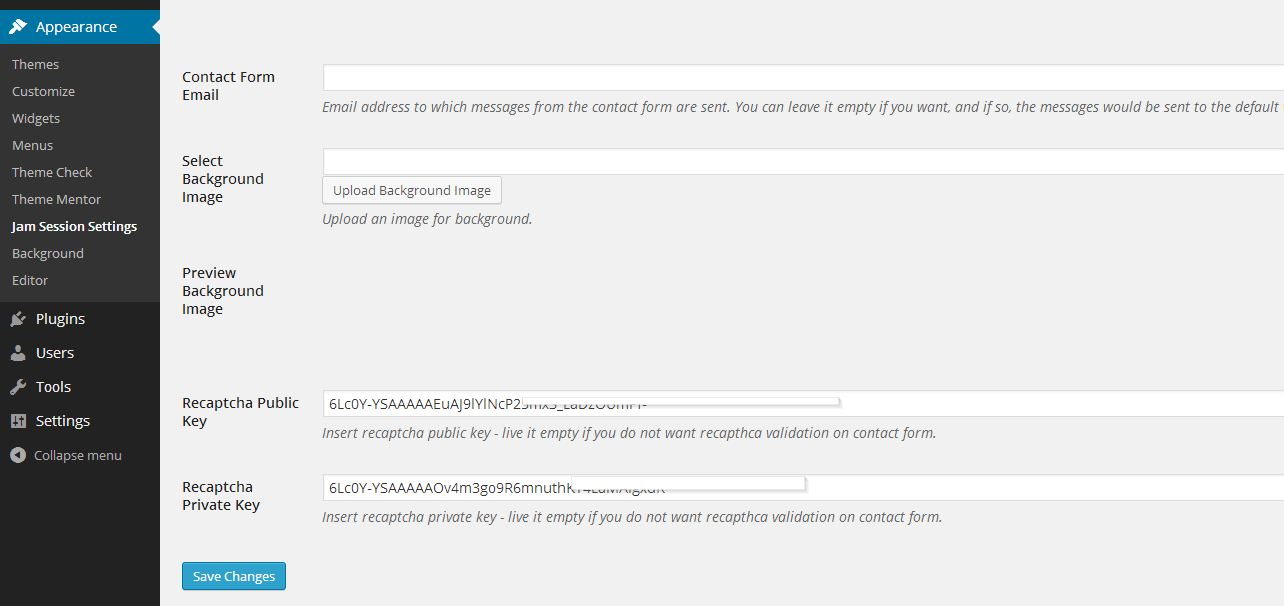Image resolution: width=1284 pixels, height=606 pixels.
Task: Open the theme Editor link
Action: click(x=30, y=280)
